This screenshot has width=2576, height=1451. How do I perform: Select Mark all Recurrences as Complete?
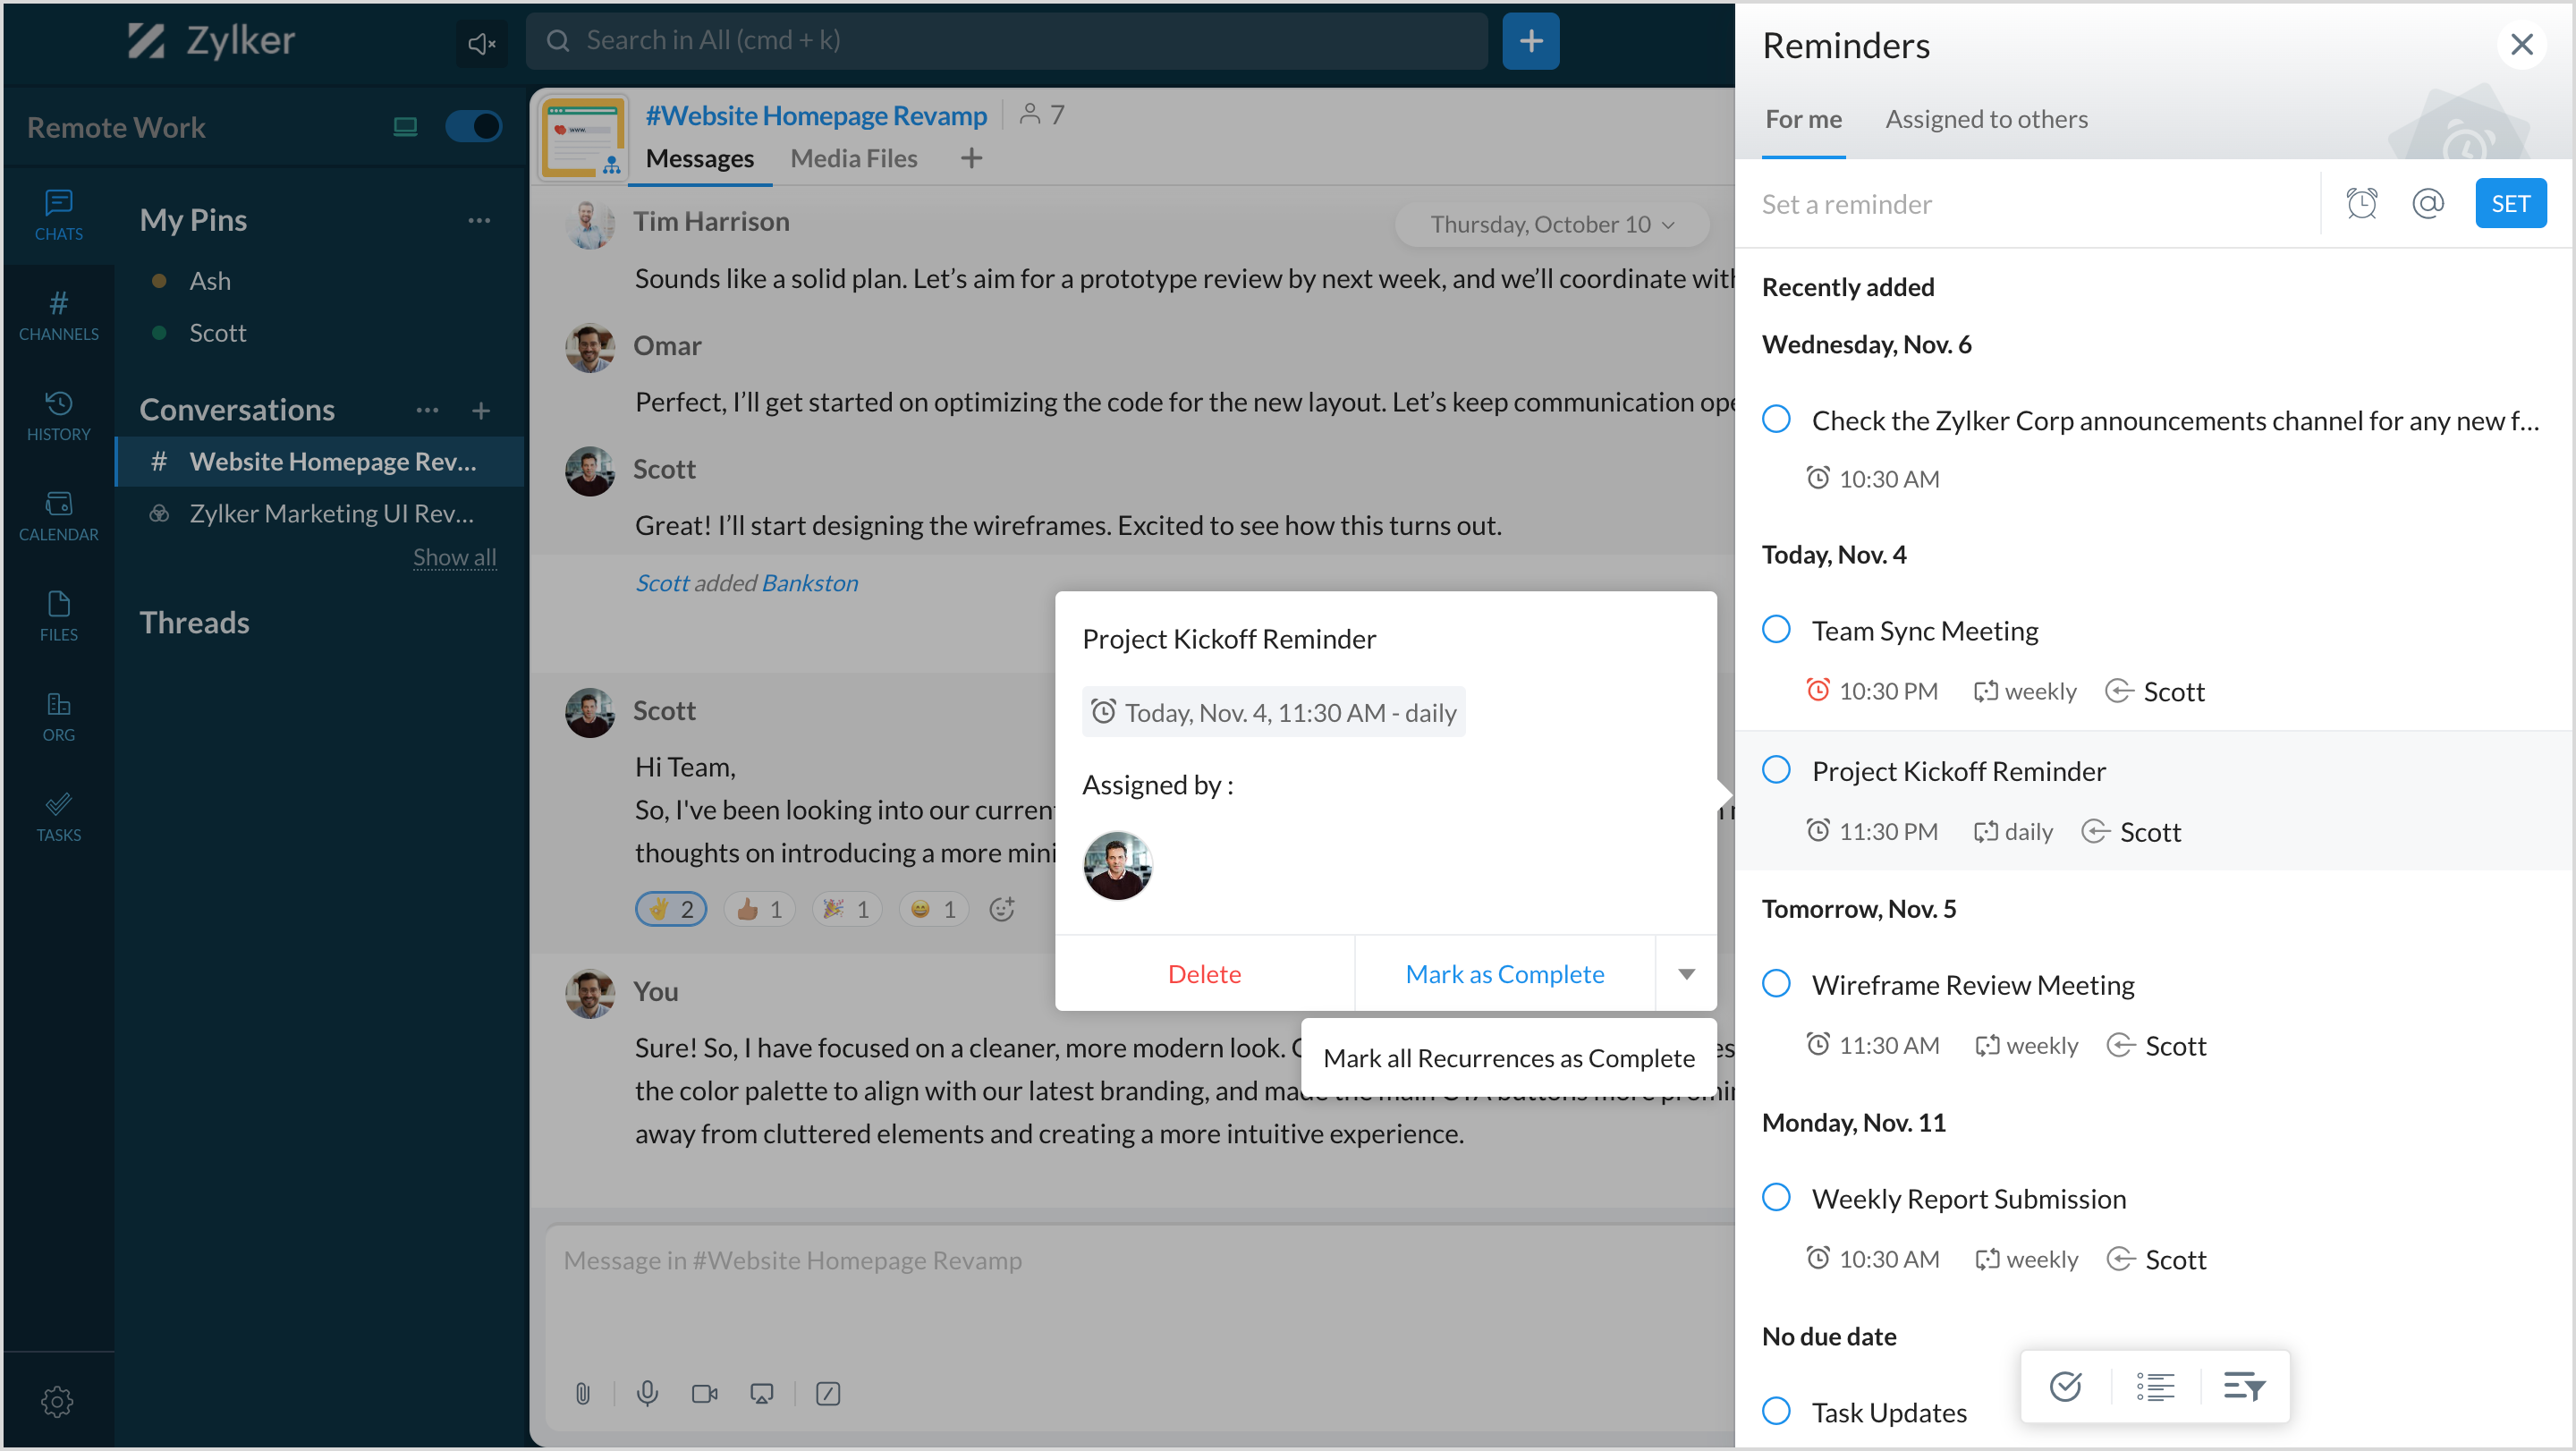(1508, 1058)
